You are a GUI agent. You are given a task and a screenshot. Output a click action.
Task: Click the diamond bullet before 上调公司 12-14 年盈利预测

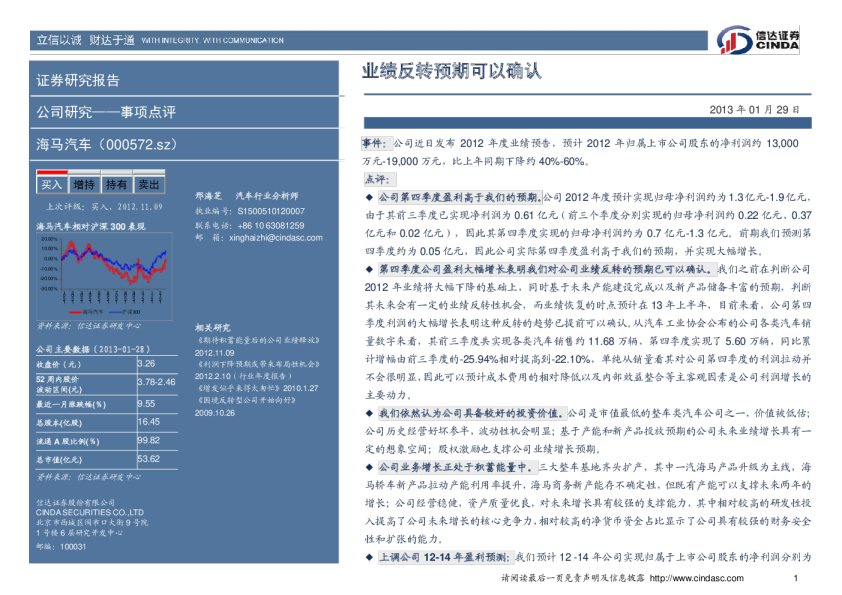pos(369,556)
